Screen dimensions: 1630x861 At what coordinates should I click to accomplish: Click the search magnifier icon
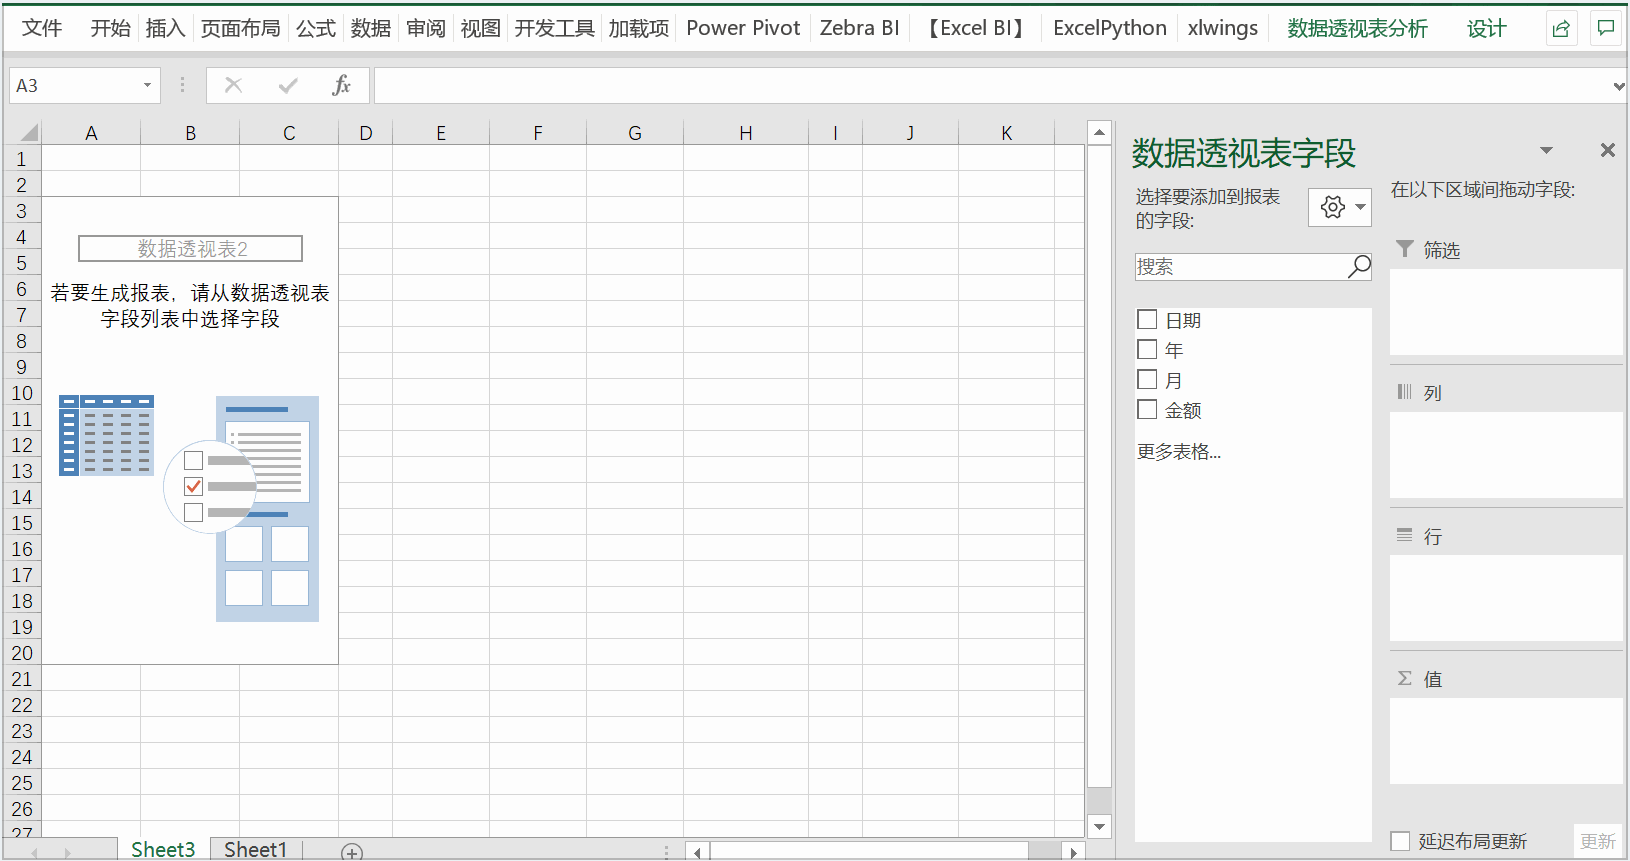pyautogui.click(x=1359, y=267)
